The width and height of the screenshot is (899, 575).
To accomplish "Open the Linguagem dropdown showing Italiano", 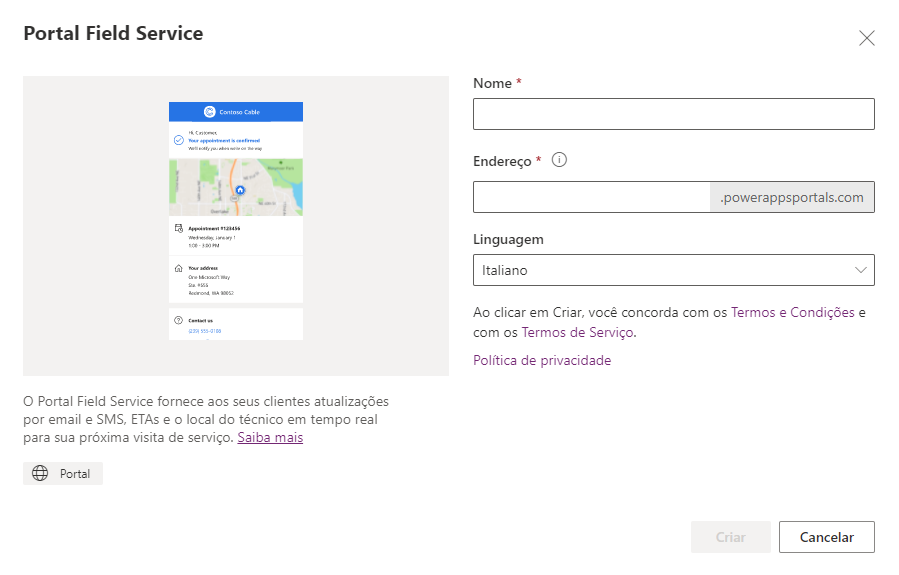I will tap(674, 270).
